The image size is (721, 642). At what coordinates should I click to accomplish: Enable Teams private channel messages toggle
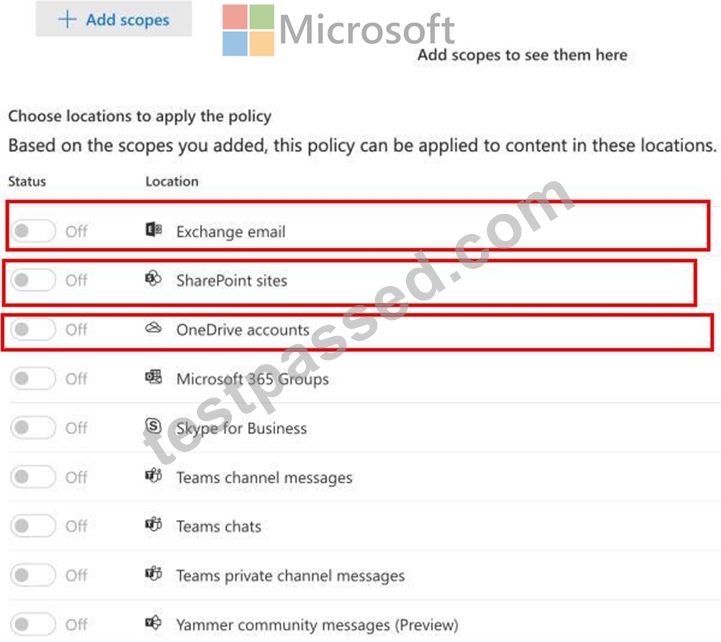click(x=33, y=575)
